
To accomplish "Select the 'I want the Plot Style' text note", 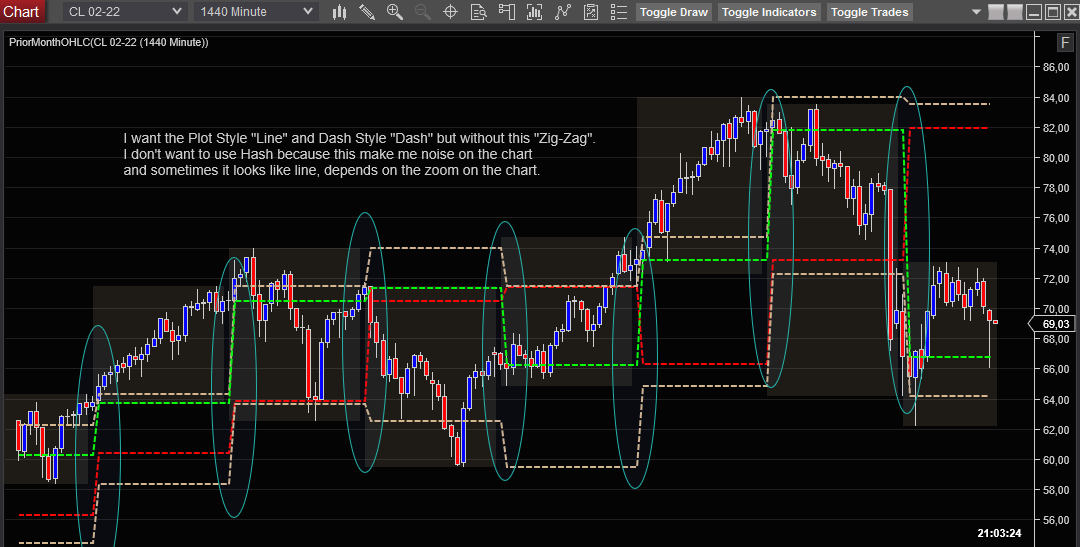I will pyautogui.click(x=360, y=154).
